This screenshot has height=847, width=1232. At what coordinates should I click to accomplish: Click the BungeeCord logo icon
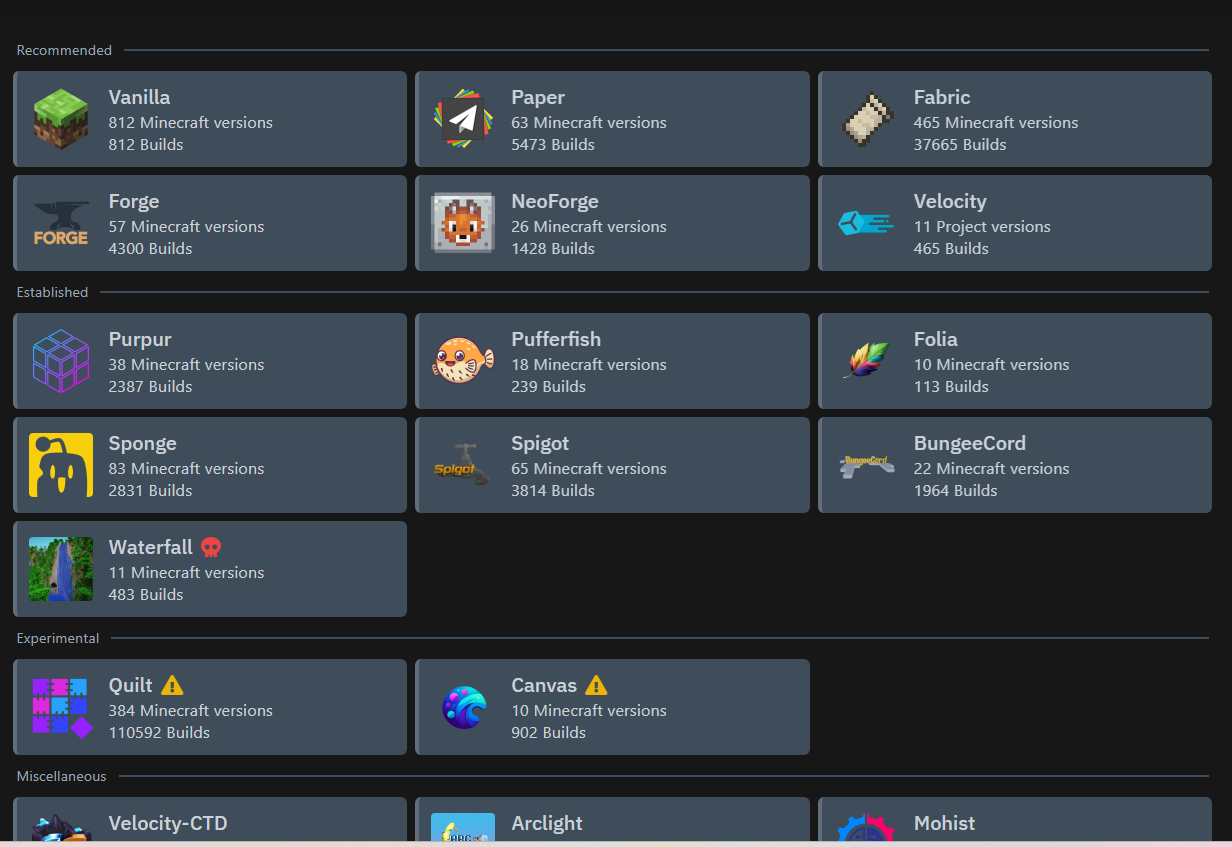[x=866, y=465]
